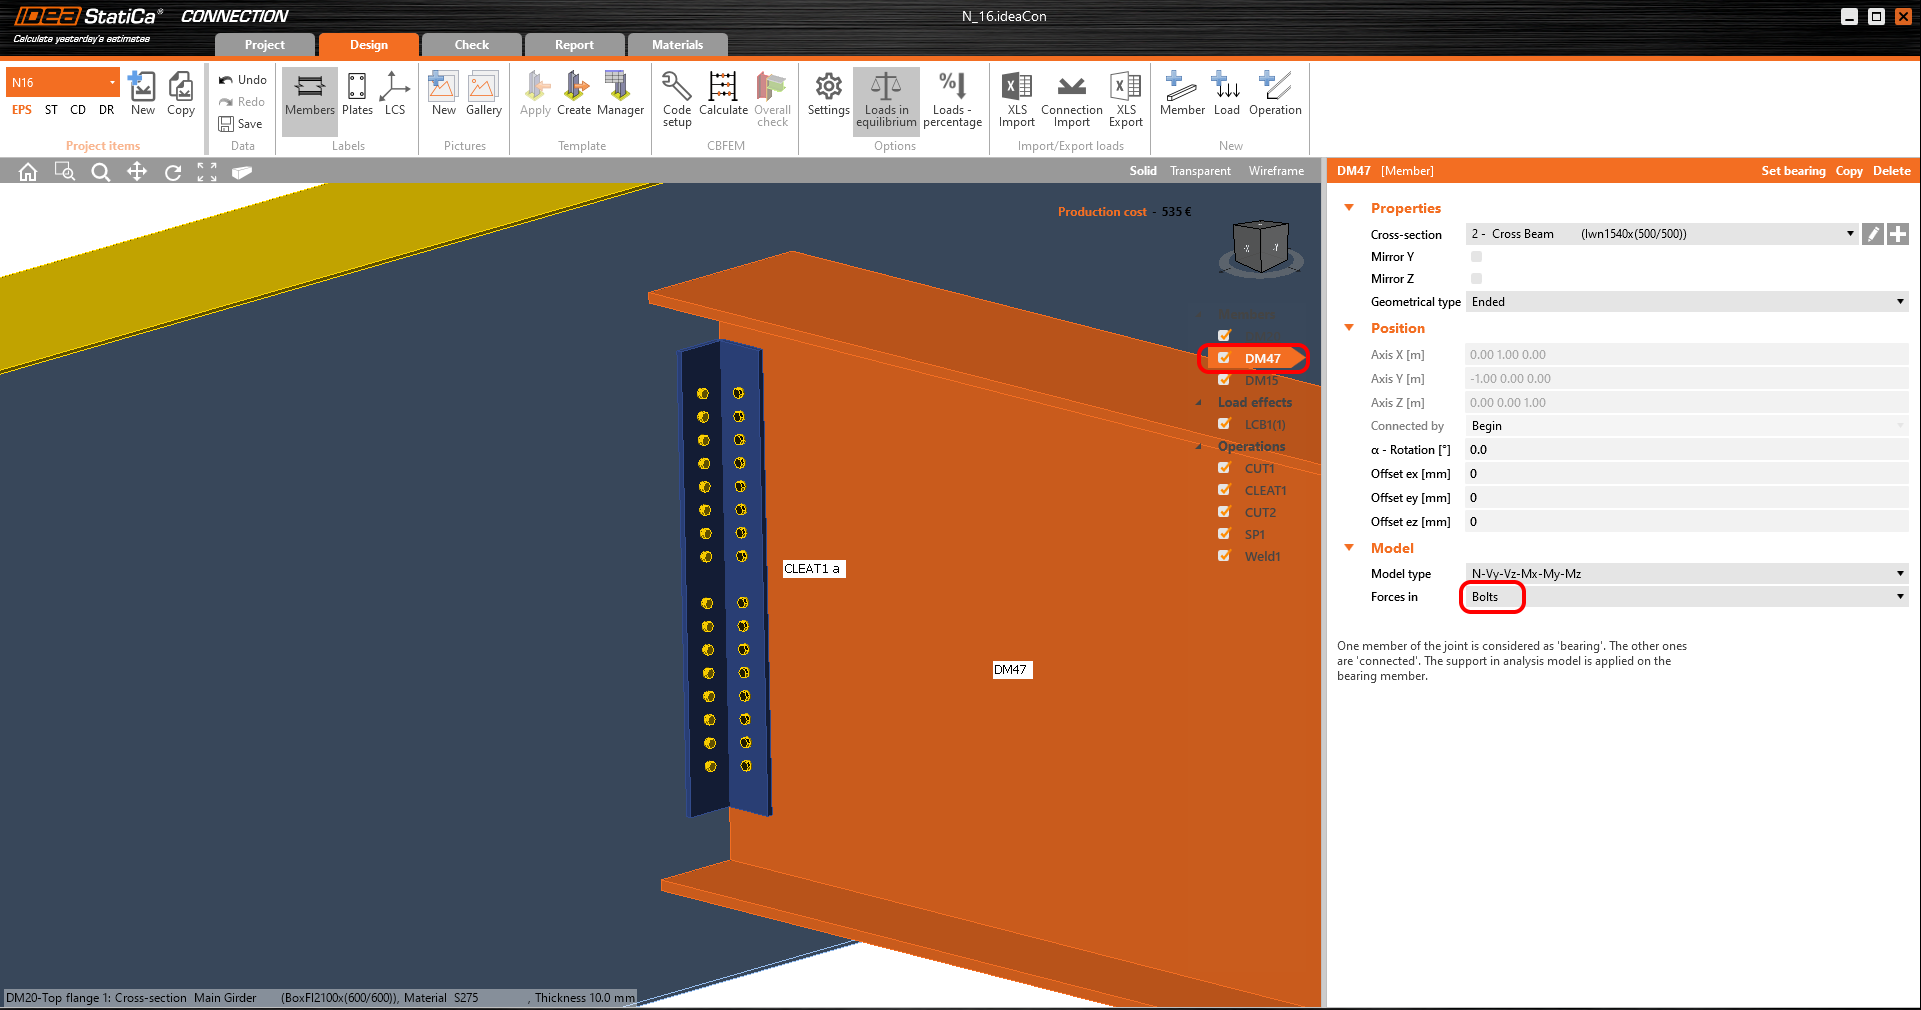Switch to the Check tab

471,45
